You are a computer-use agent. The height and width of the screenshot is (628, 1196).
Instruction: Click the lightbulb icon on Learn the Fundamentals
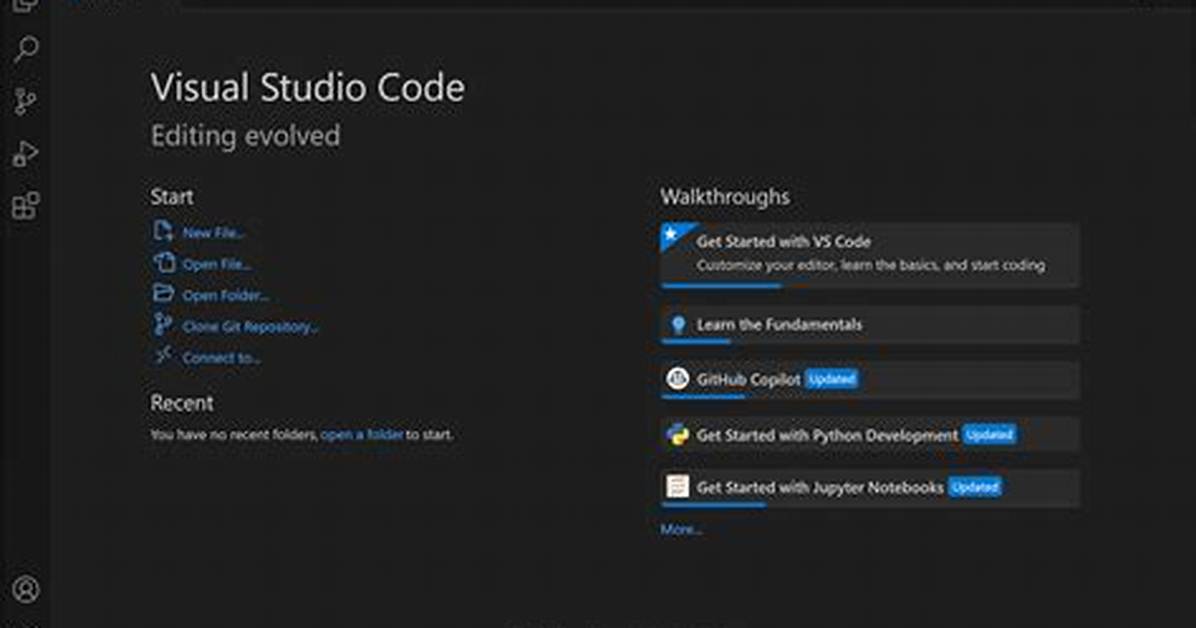677,325
